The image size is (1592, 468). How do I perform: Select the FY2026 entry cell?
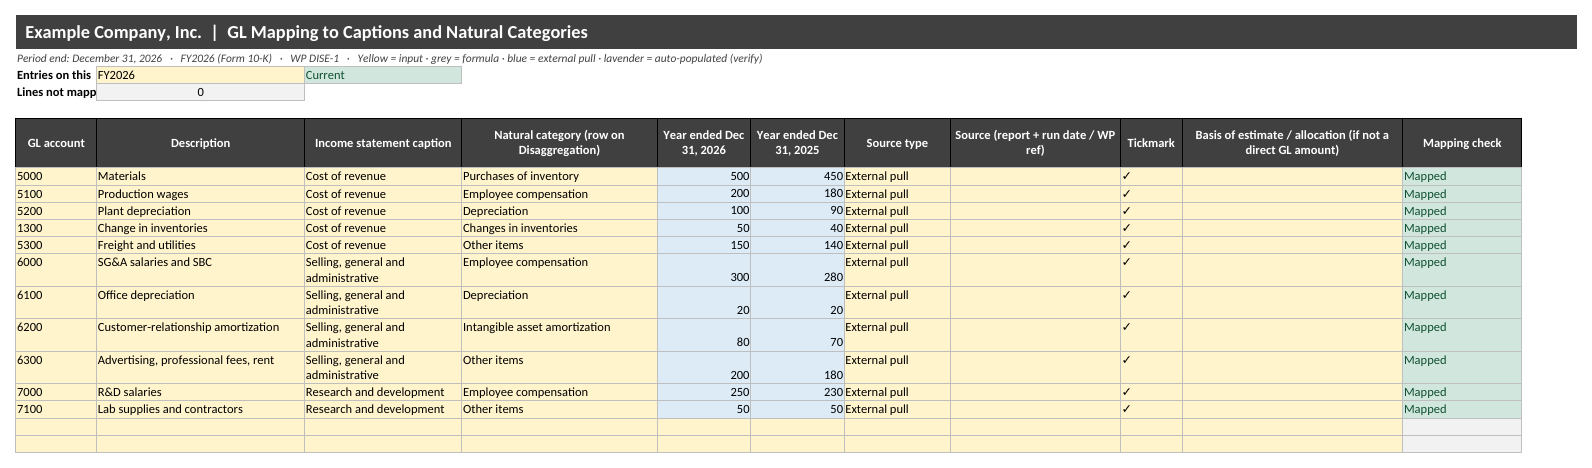point(200,75)
